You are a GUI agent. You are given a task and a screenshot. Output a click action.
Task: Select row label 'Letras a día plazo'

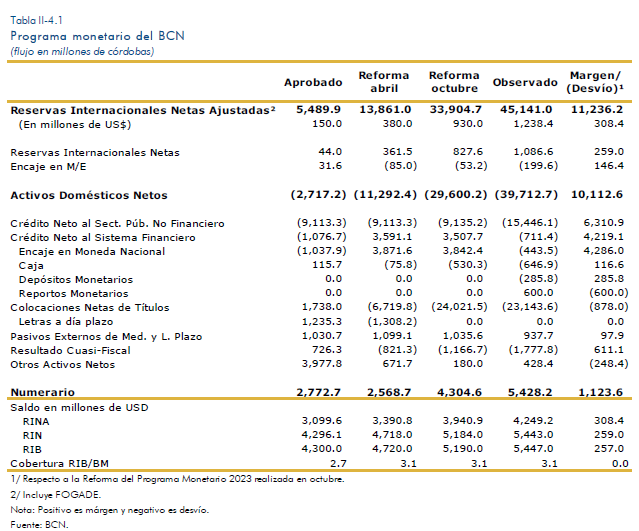click(x=66, y=322)
